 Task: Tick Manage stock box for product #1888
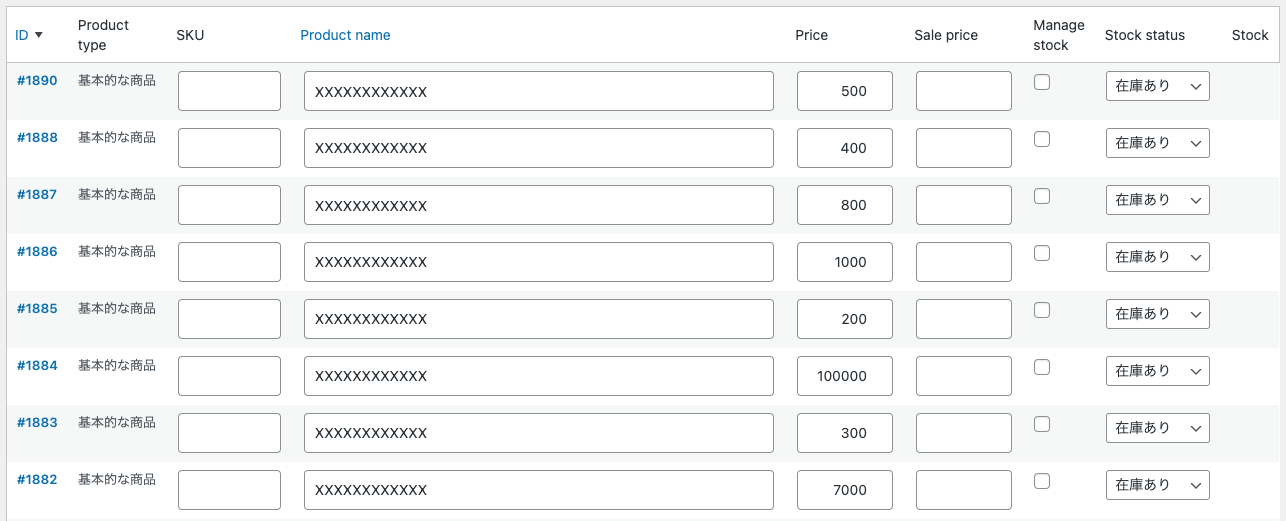[x=1042, y=140]
